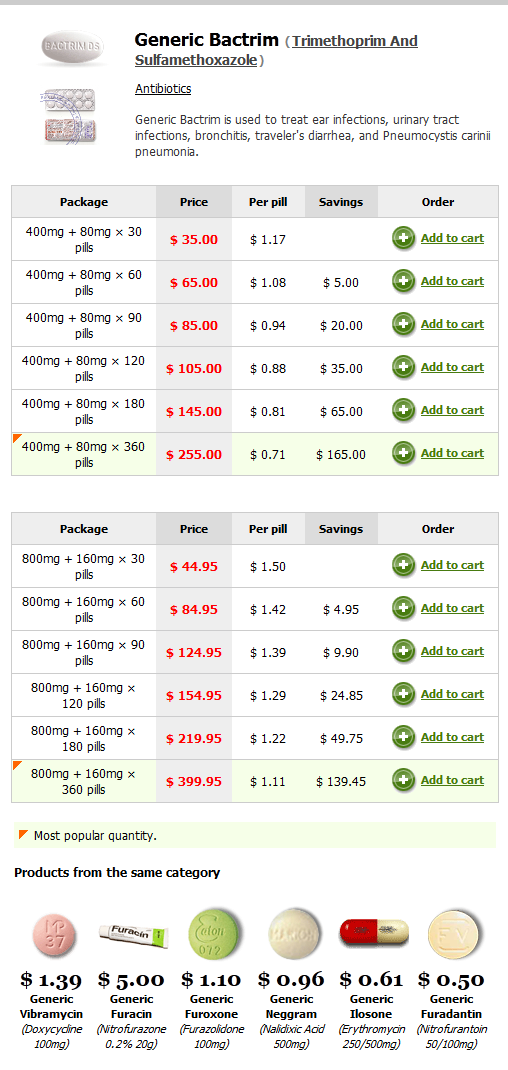Add 400mg + 80mg × 30 pills to cart link
508x1070 pixels.
(452, 238)
